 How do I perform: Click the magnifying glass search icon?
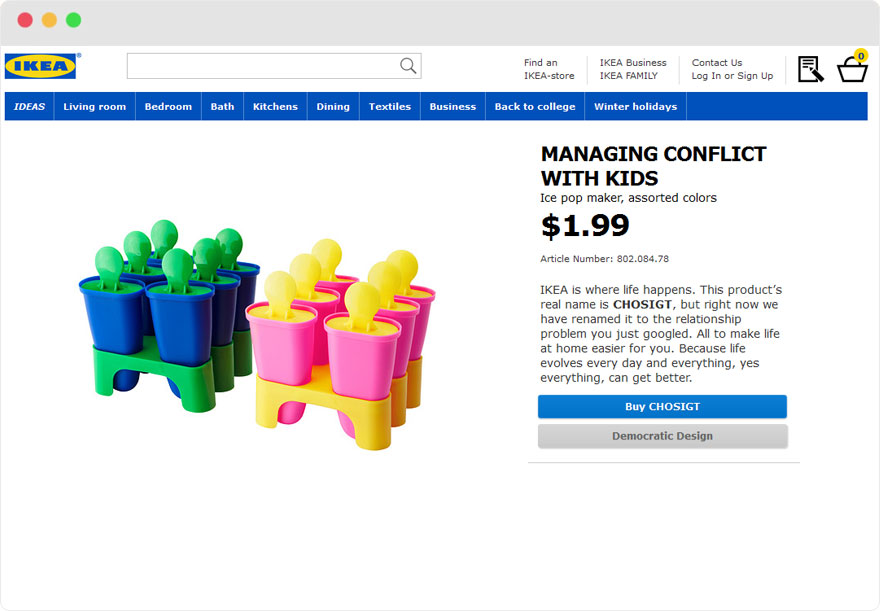(408, 66)
